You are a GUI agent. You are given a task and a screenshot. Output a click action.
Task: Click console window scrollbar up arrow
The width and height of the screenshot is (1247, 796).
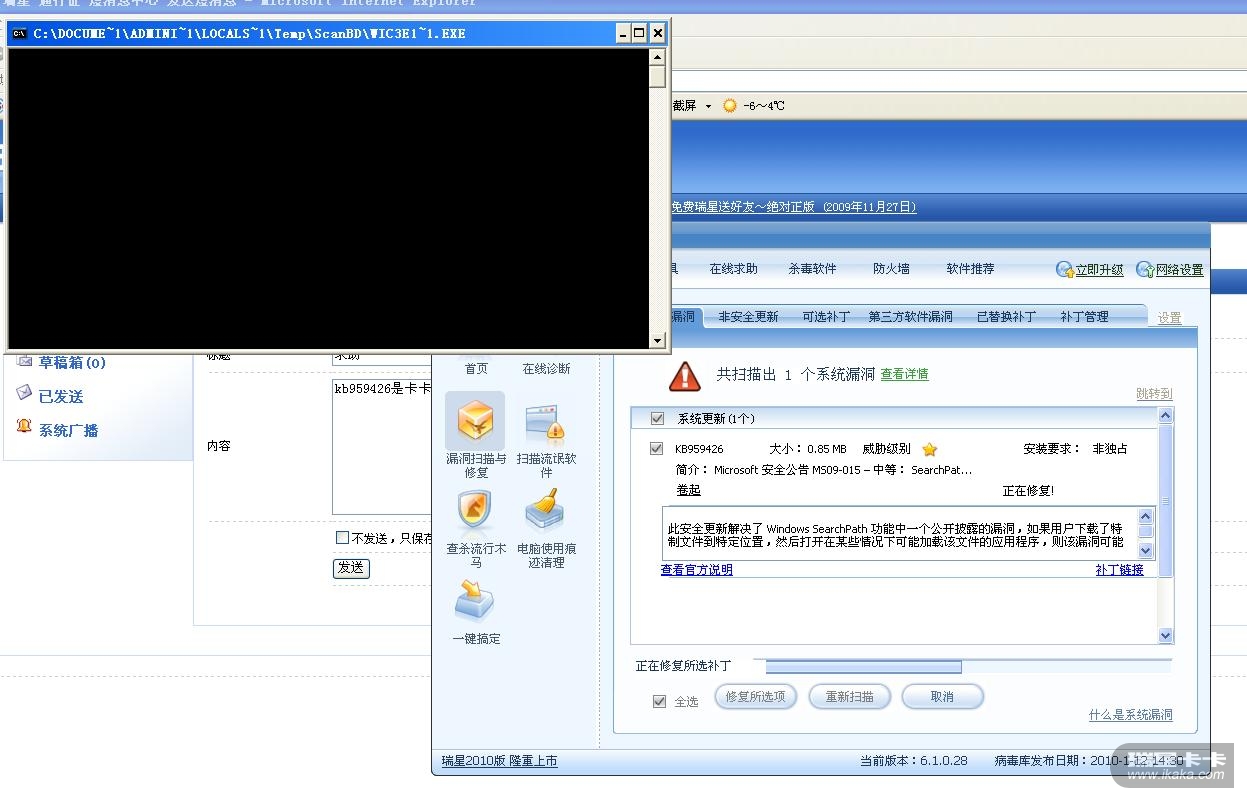pyautogui.click(x=657, y=56)
